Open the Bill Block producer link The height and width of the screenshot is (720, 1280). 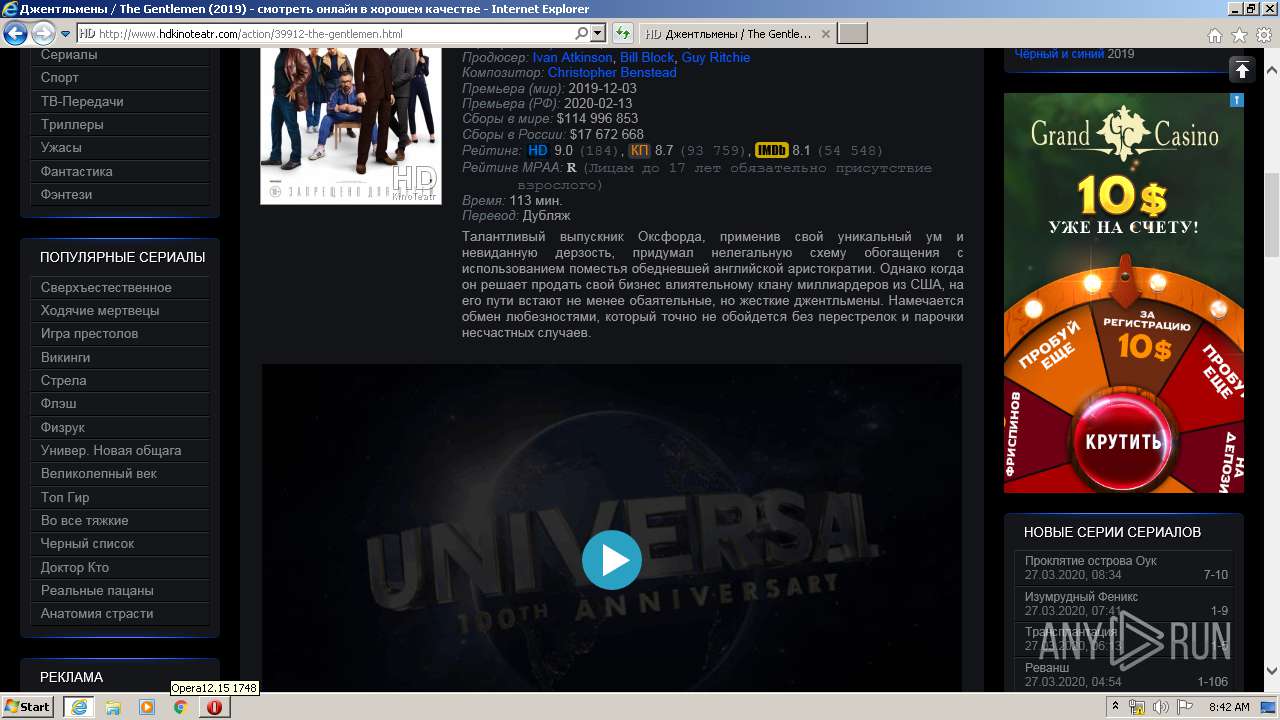click(x=647, y=57)
